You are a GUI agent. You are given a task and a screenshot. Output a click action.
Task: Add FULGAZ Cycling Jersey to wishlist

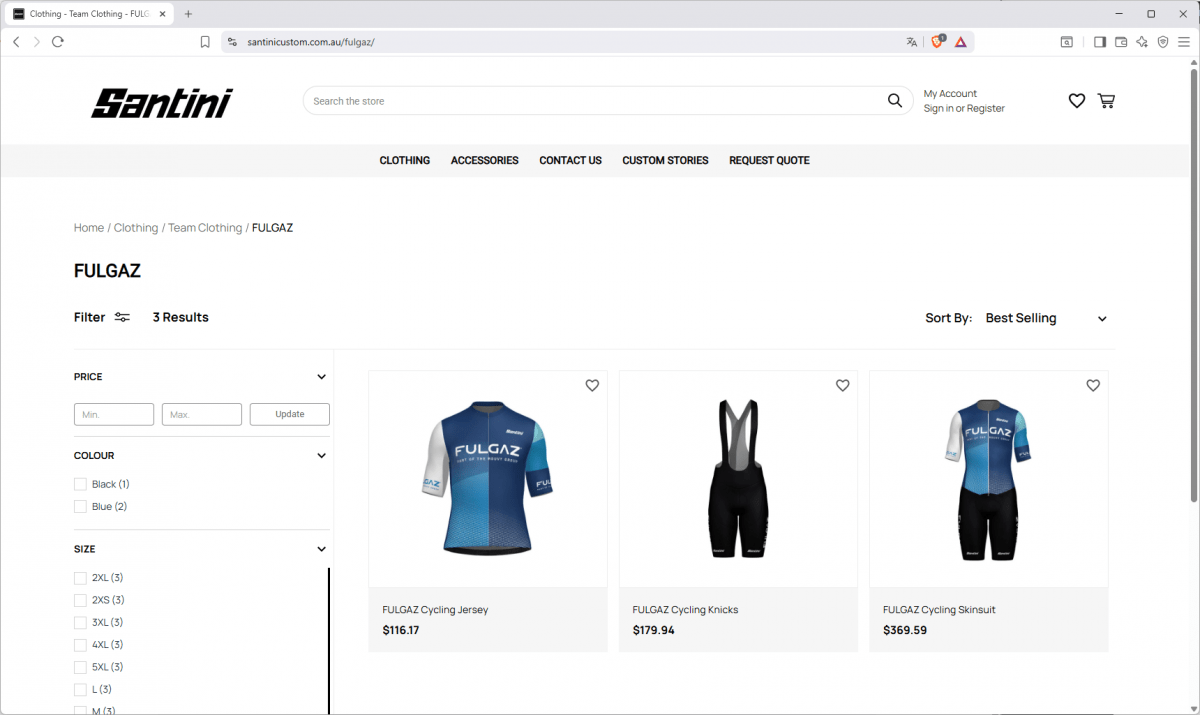pyautogui.click(x=592, y=386)
